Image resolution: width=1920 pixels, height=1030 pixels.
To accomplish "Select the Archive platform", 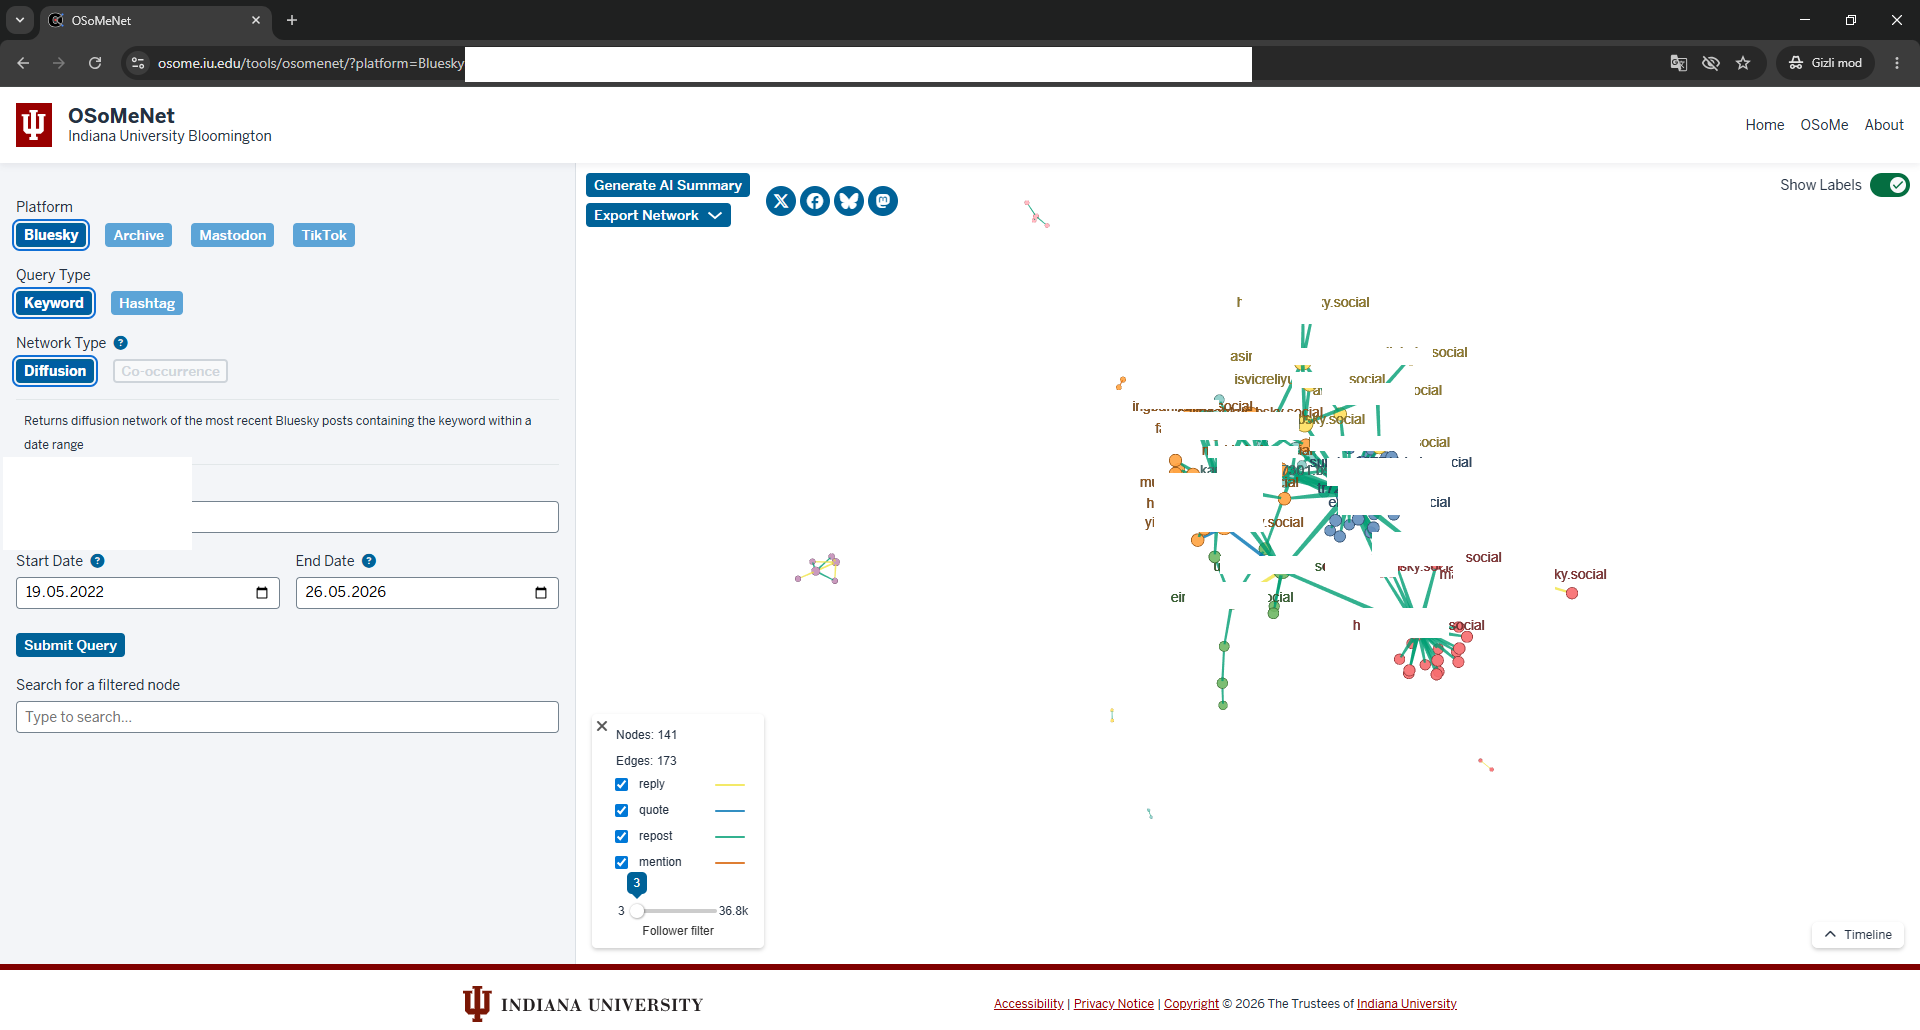I will coord(138,235).
